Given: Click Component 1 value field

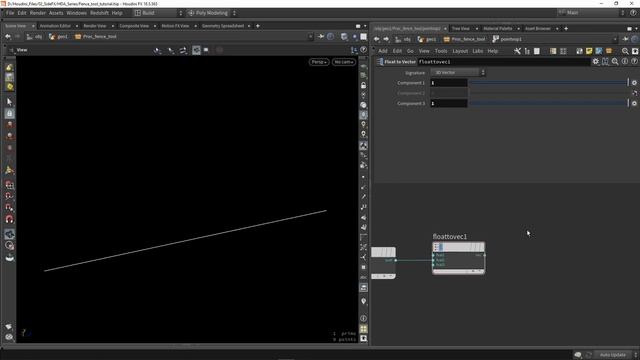Looking at the screenshot, I should point(449,83).
